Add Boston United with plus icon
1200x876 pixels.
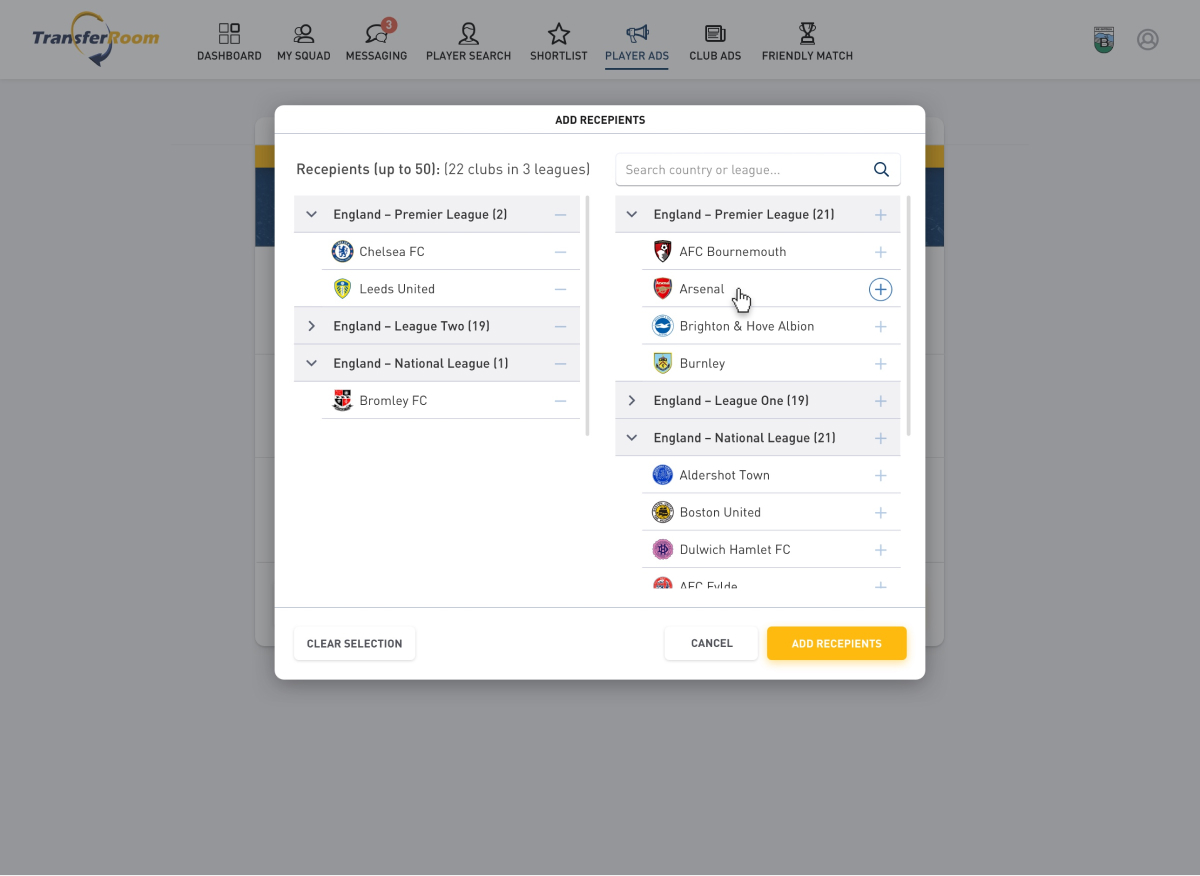pyautogui.click(x=880, y=513)
